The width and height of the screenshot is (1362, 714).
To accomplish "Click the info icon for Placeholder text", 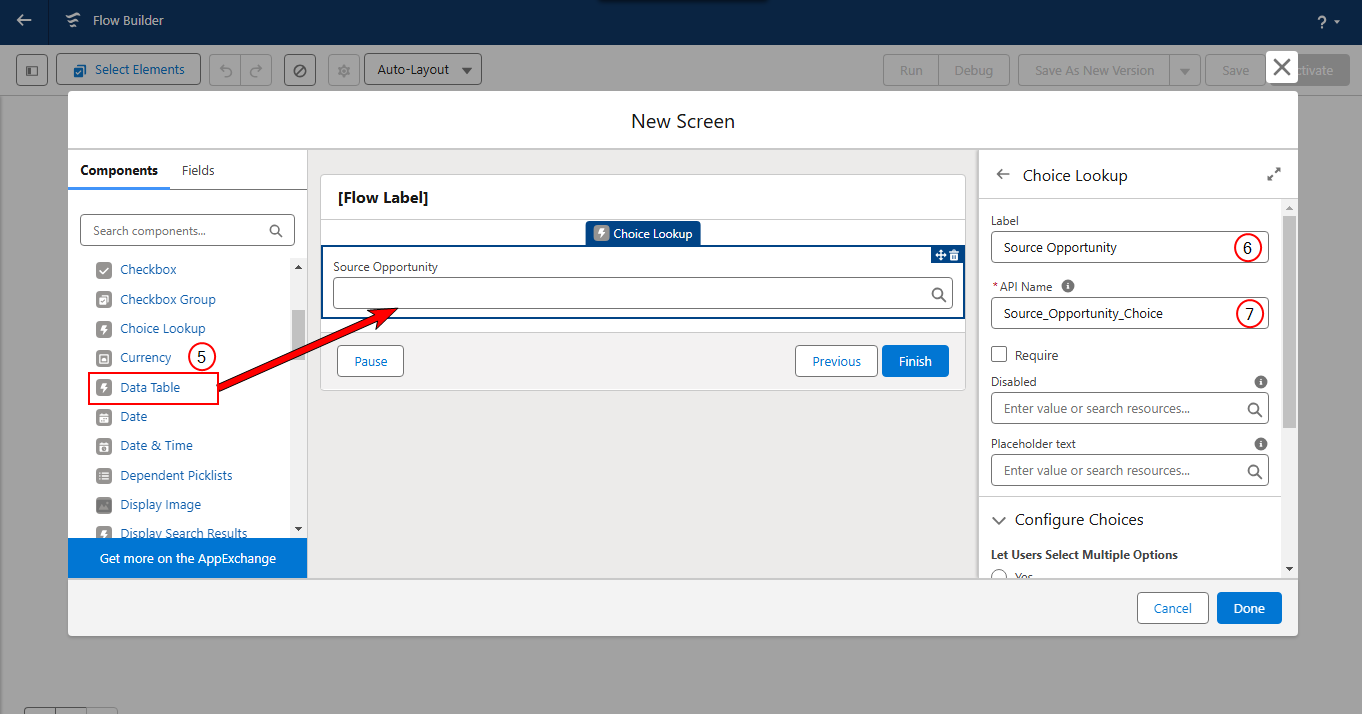I will pyautogui.click(x=1261, y=444).
